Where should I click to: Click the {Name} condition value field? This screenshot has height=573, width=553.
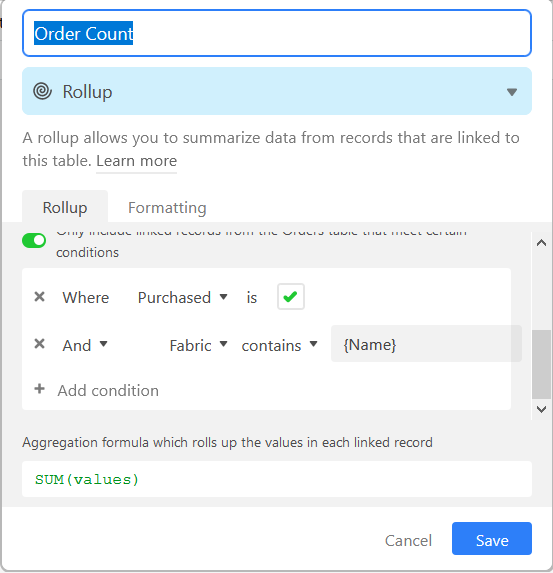(x=426, y=344)
